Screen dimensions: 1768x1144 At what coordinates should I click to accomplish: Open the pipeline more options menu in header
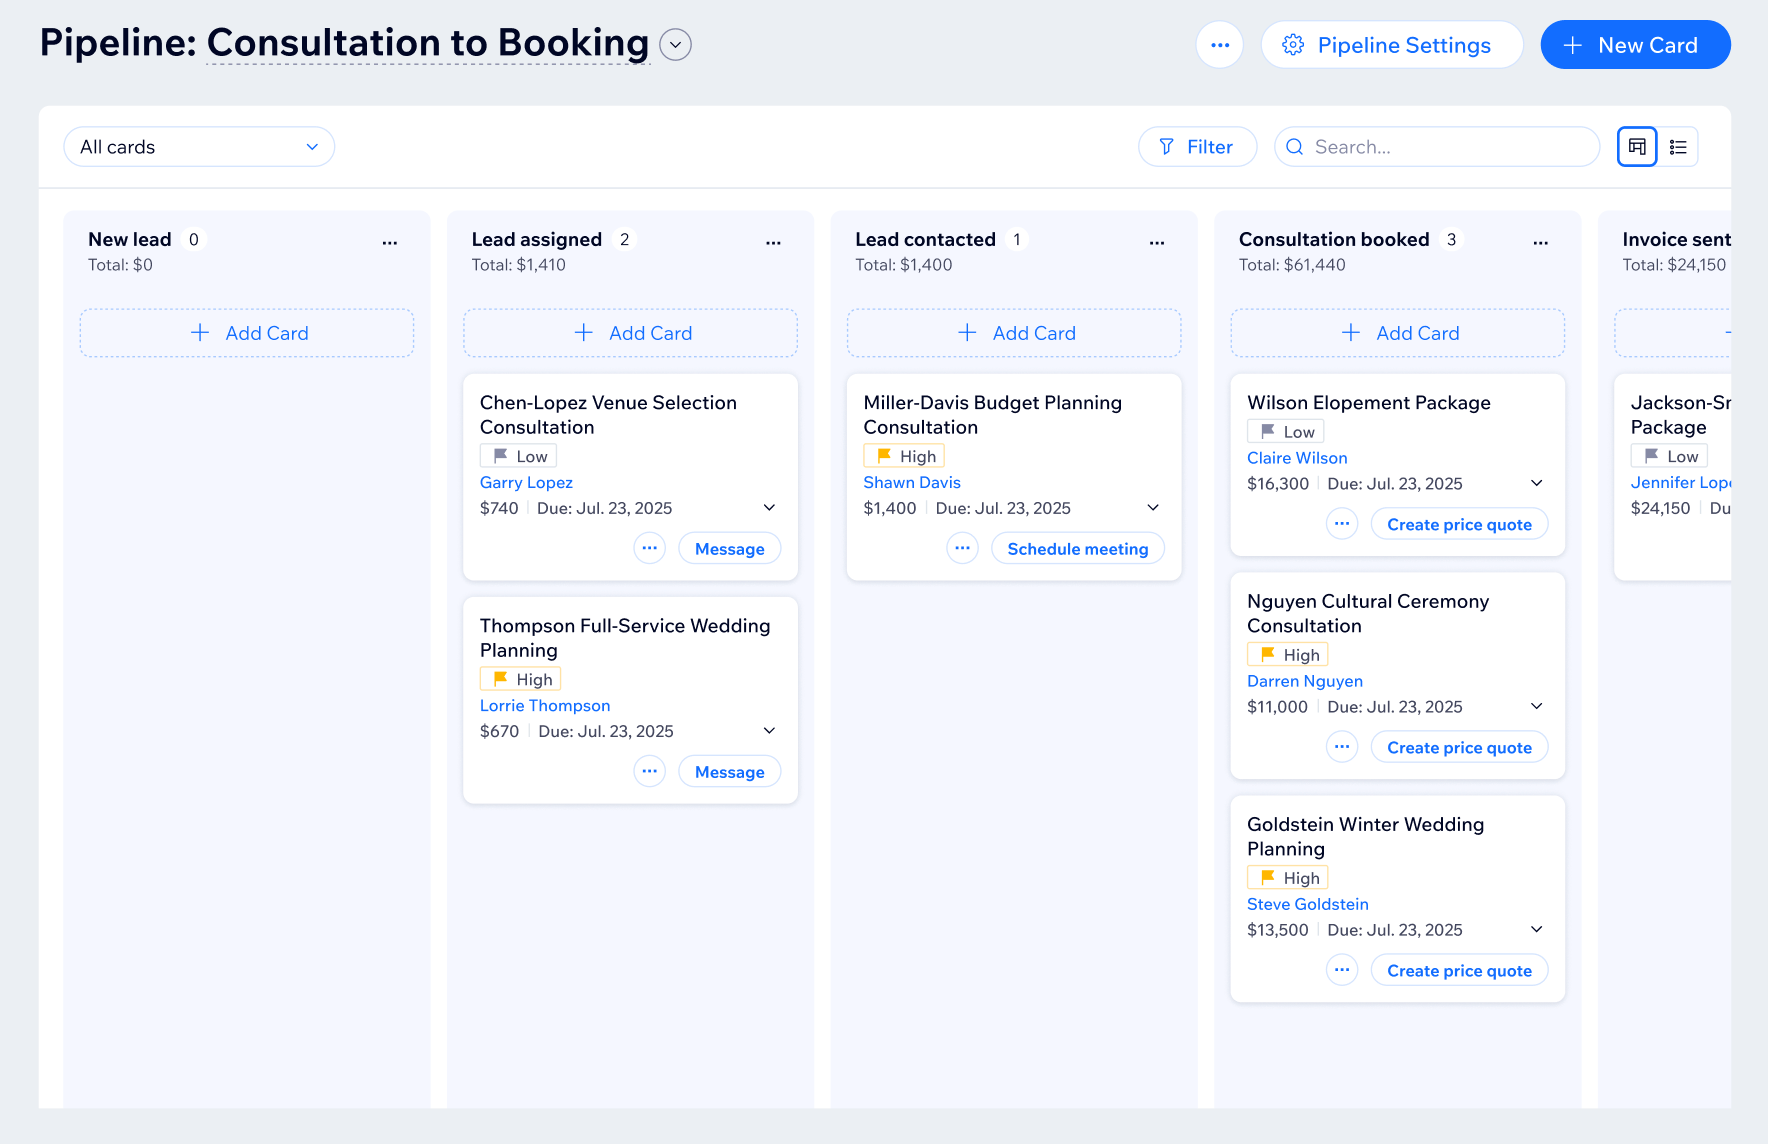pos(1219,45)
